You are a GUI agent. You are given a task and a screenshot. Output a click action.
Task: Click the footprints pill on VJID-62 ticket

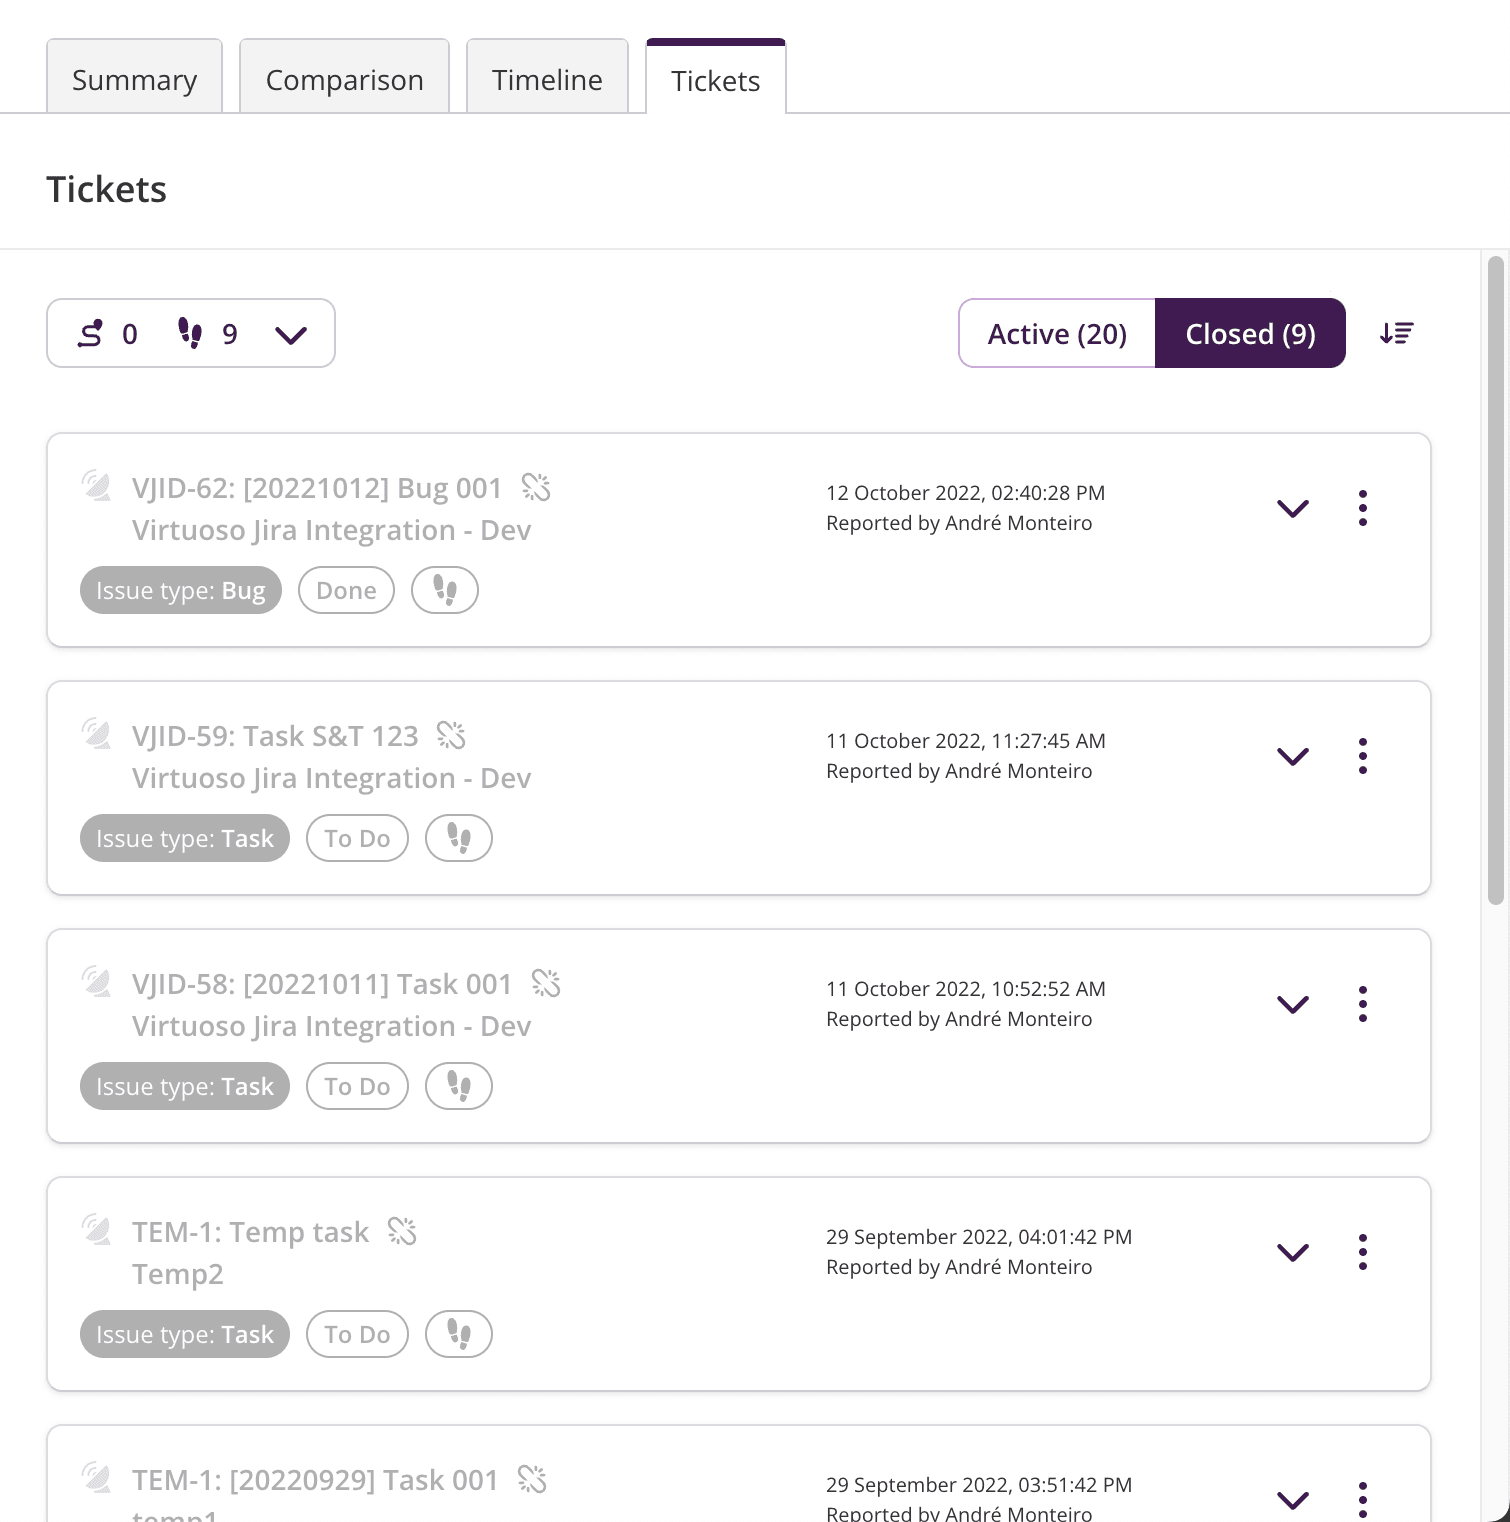click(x=444, y=590)
